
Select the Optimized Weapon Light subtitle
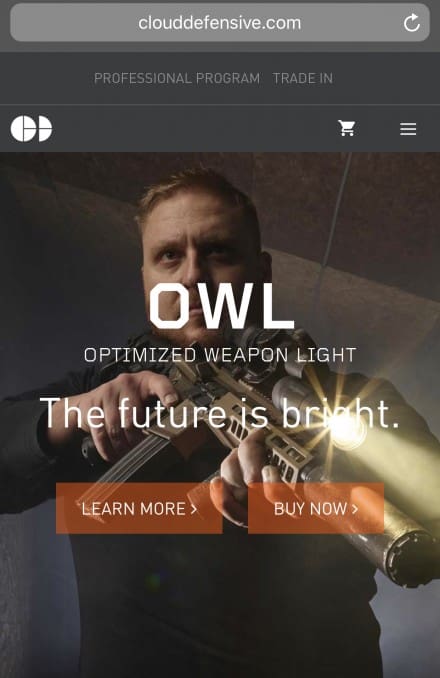(x=220, y=355)
